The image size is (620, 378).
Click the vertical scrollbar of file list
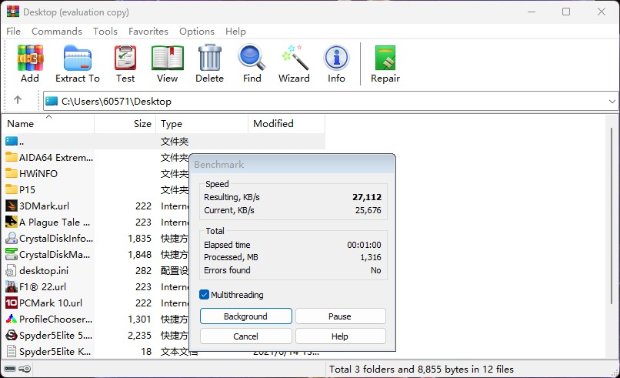[611, 215]
